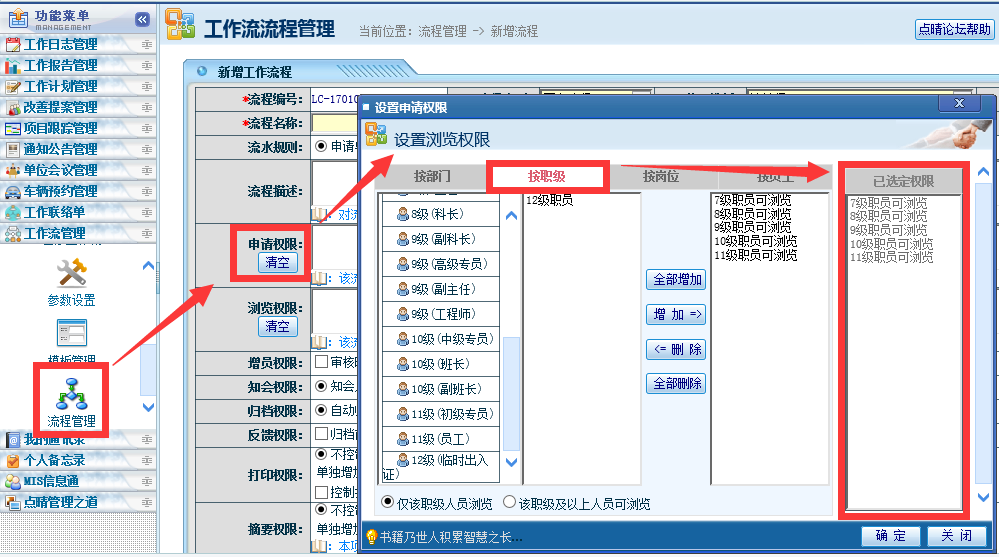Select 11级(员工) person icon in list

coord(403,439)
